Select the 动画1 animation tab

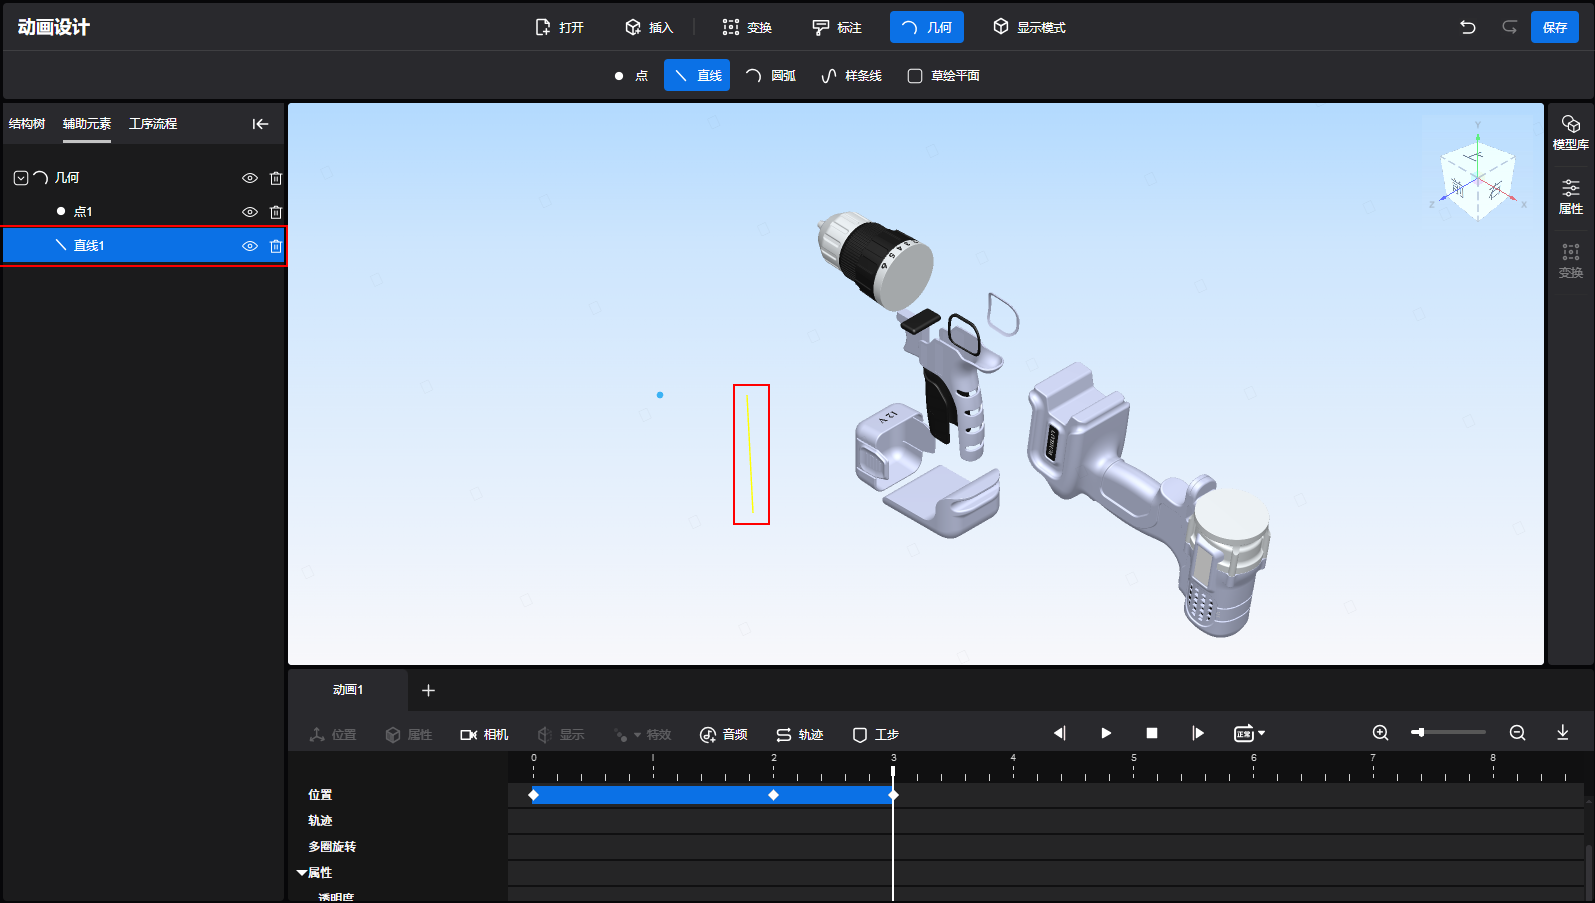348,690
